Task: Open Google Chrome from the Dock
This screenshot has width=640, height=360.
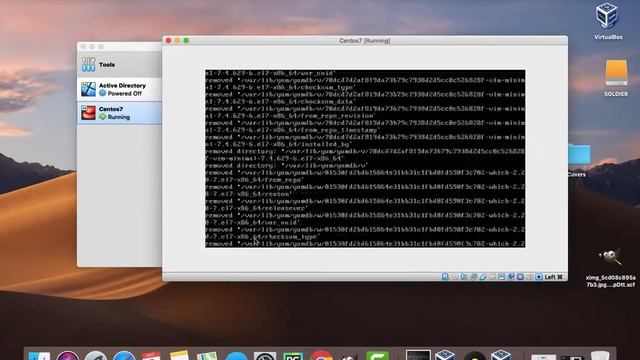Action: pos(322,356)
